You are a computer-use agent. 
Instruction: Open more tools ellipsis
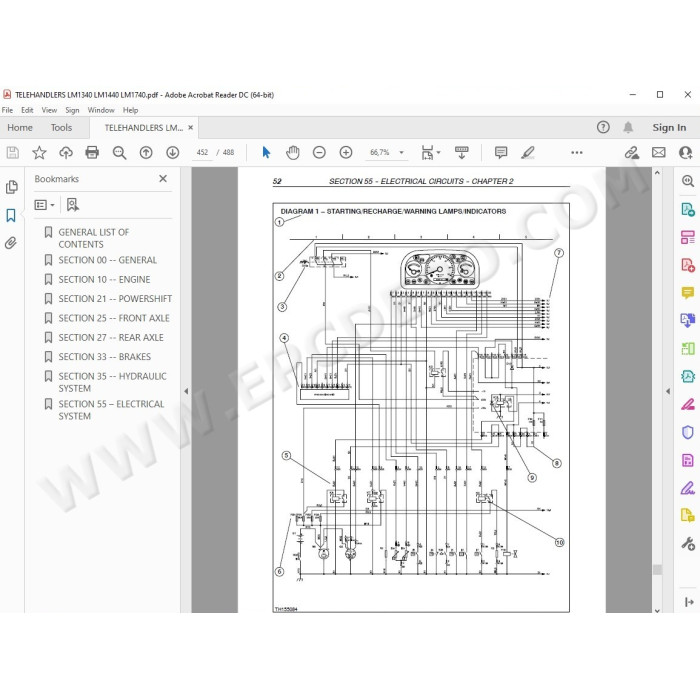577,153
